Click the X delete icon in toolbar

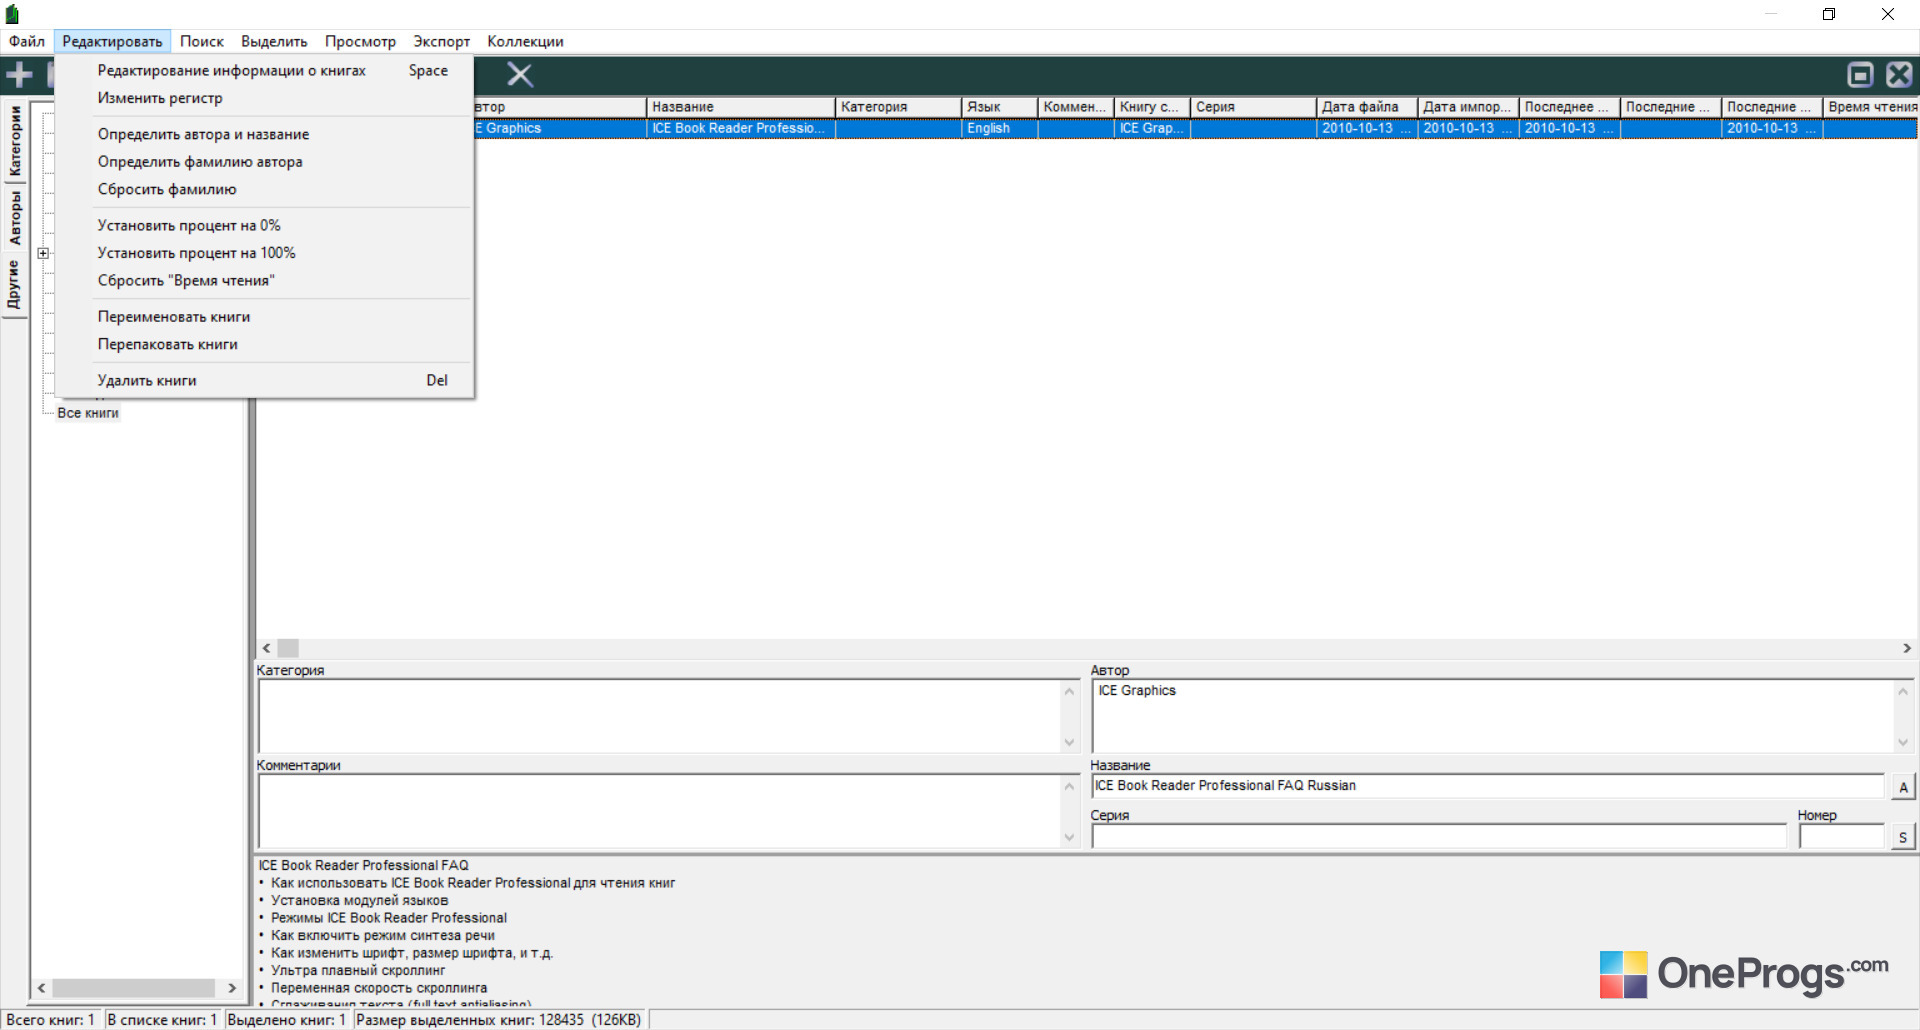tap(520, 75)
